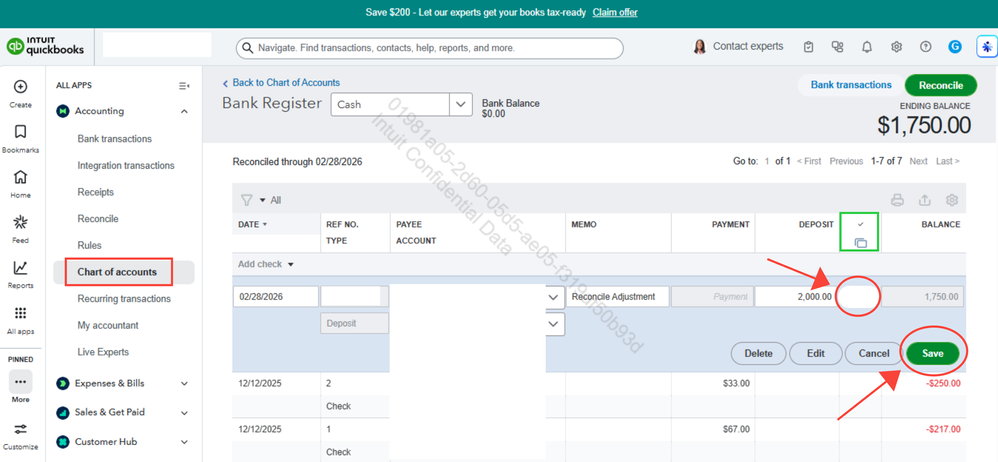Click the 2,000.00 deposit field

pyautogui.click(x=795, y=297)
